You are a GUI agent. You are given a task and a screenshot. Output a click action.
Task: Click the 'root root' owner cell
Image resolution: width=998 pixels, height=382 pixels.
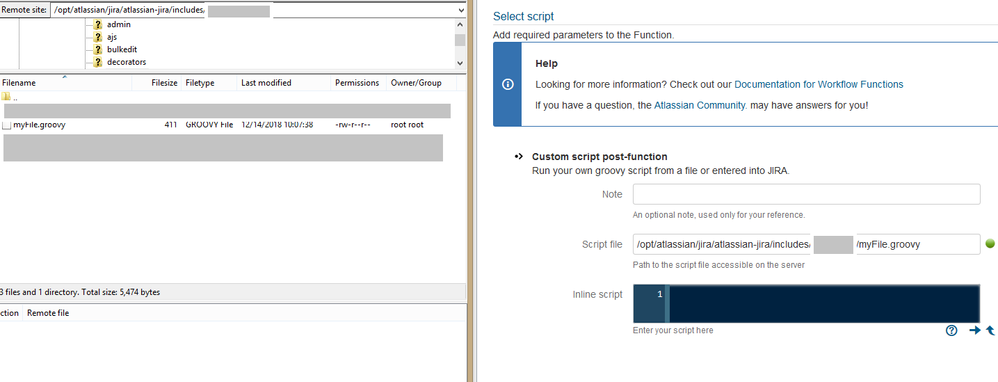click(x=407, y=125)
